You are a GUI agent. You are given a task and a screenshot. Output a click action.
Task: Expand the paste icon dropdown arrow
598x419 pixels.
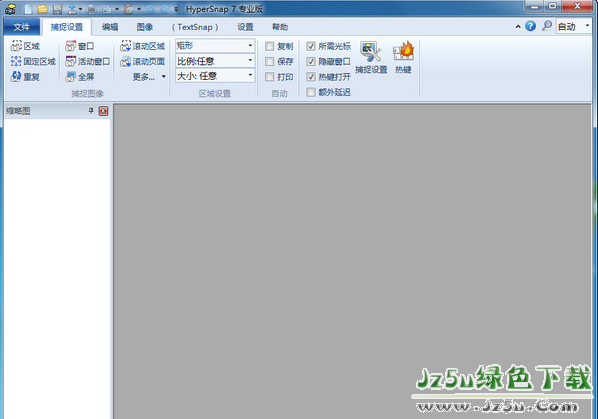pyautogui.click(x=139, y=9)
